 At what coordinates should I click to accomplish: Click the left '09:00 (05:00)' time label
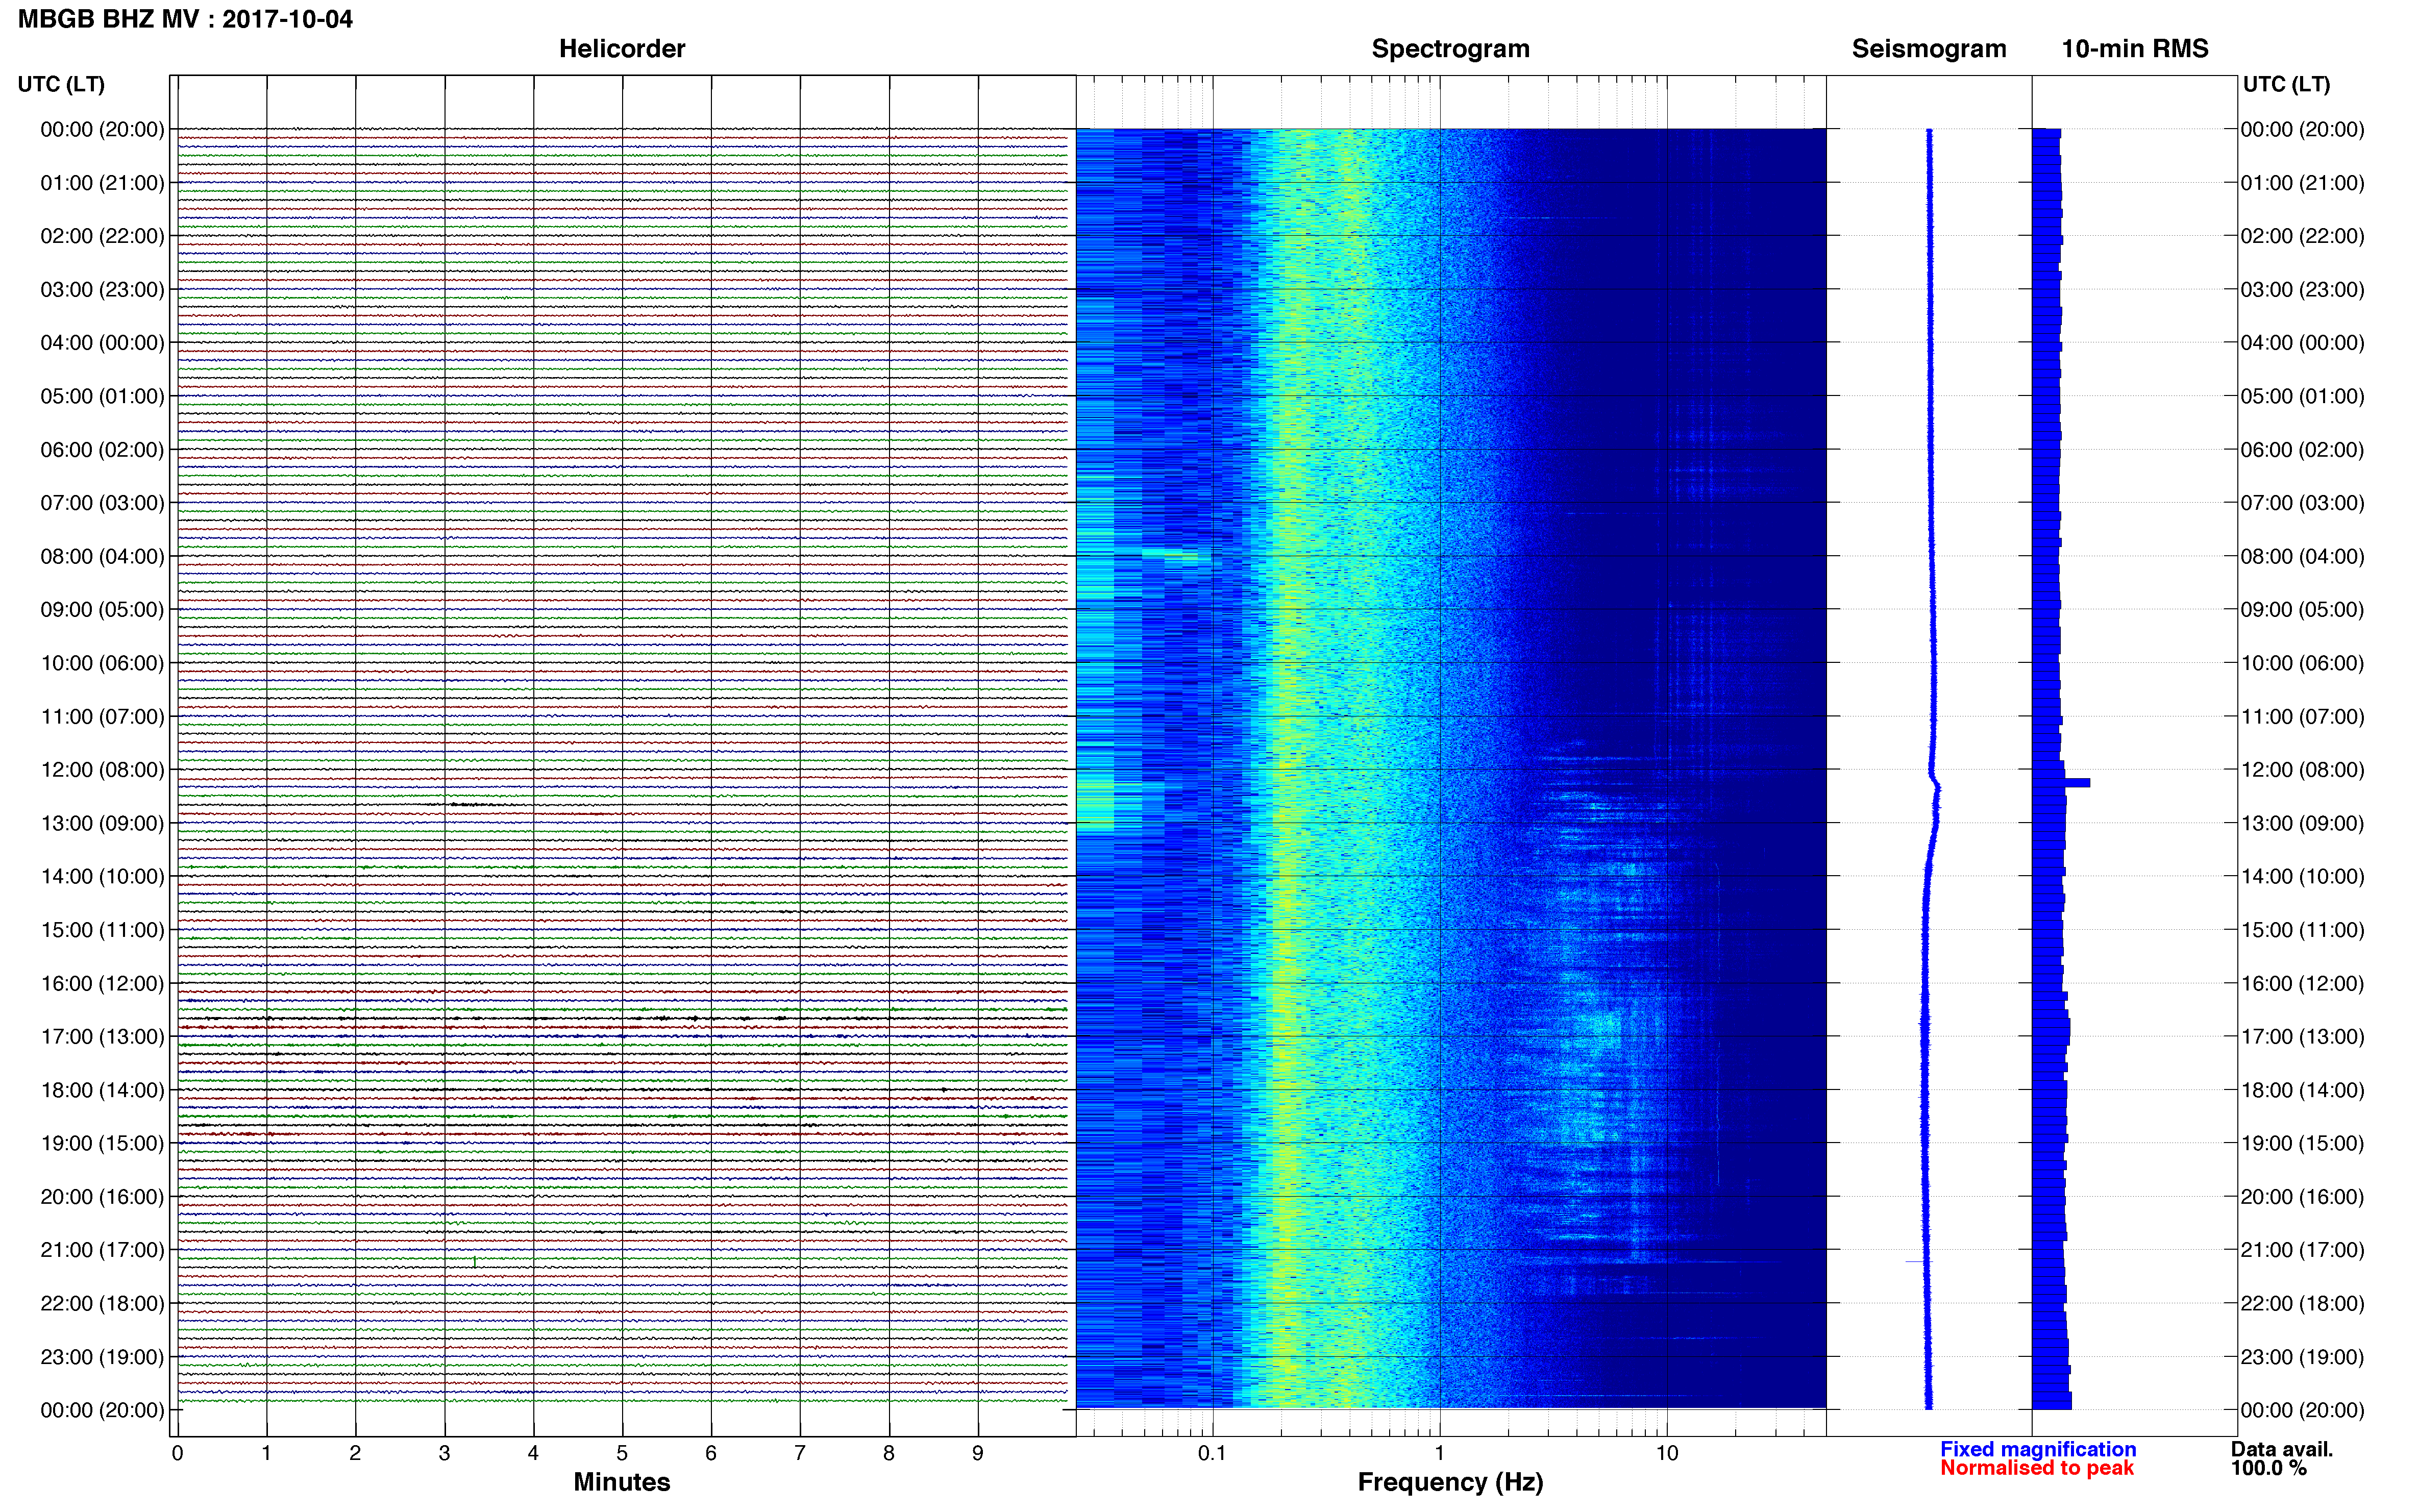pyautogui.click(x=102, y=609)
